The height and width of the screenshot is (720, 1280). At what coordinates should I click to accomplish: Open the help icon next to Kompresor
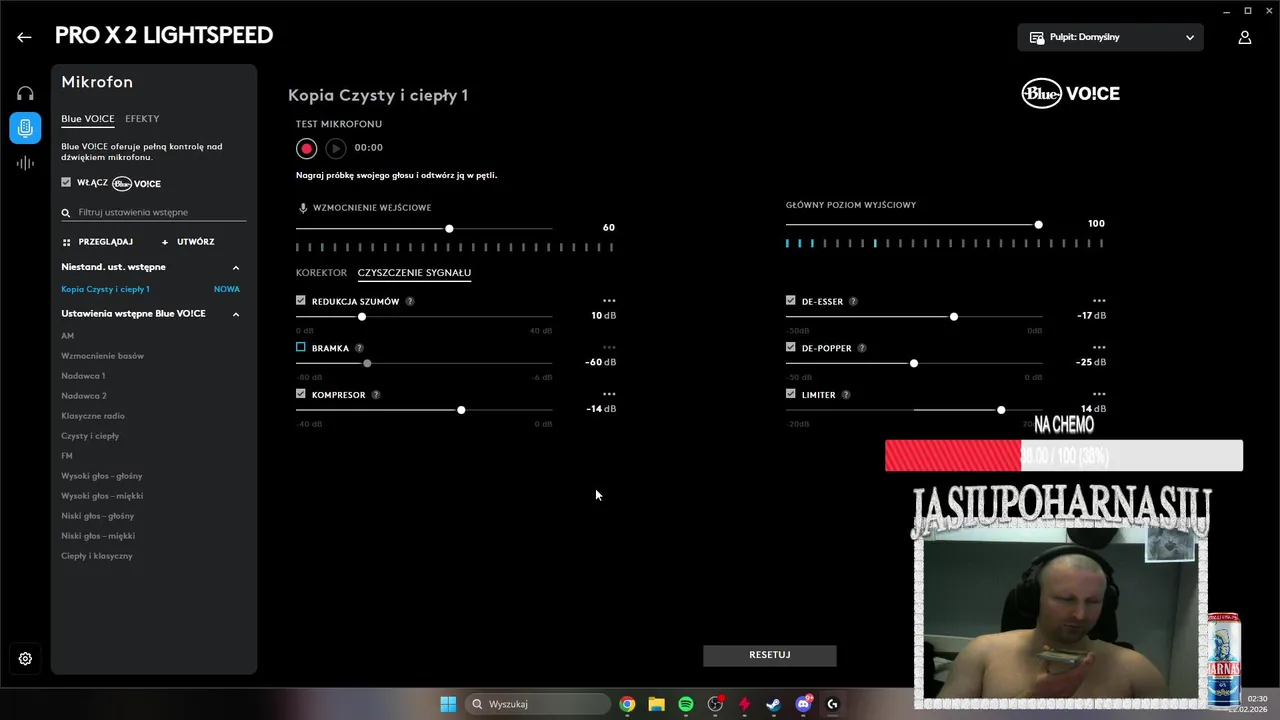(x=376, y=395)
